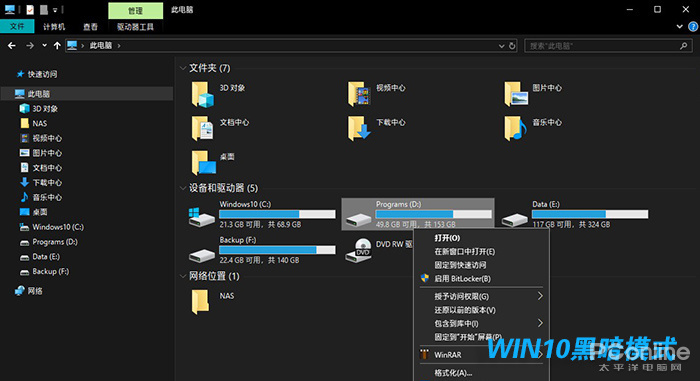Expand the ribbon with the chevron
The width and height of the screenshot is (700, 381).
679,27
